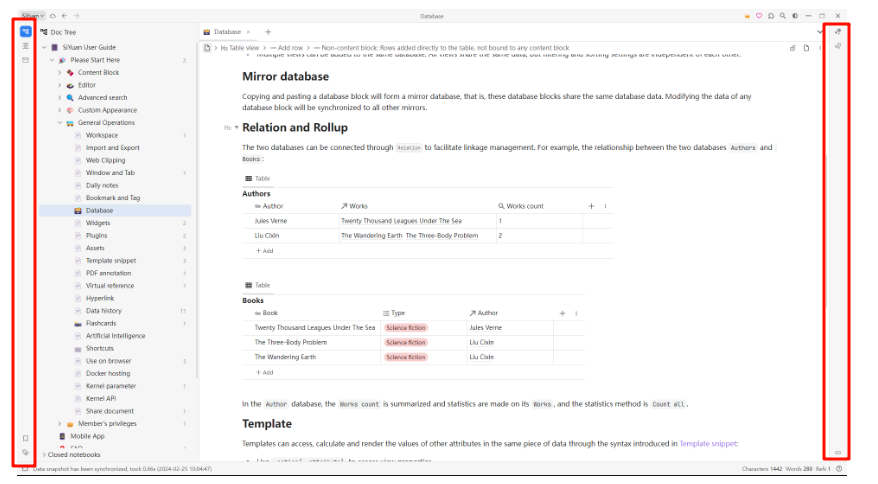The width and height of the screenshot is (878, 484).
Task: Select the Books Table view tab
Action: pyautogui.click(x=258, y=285)
